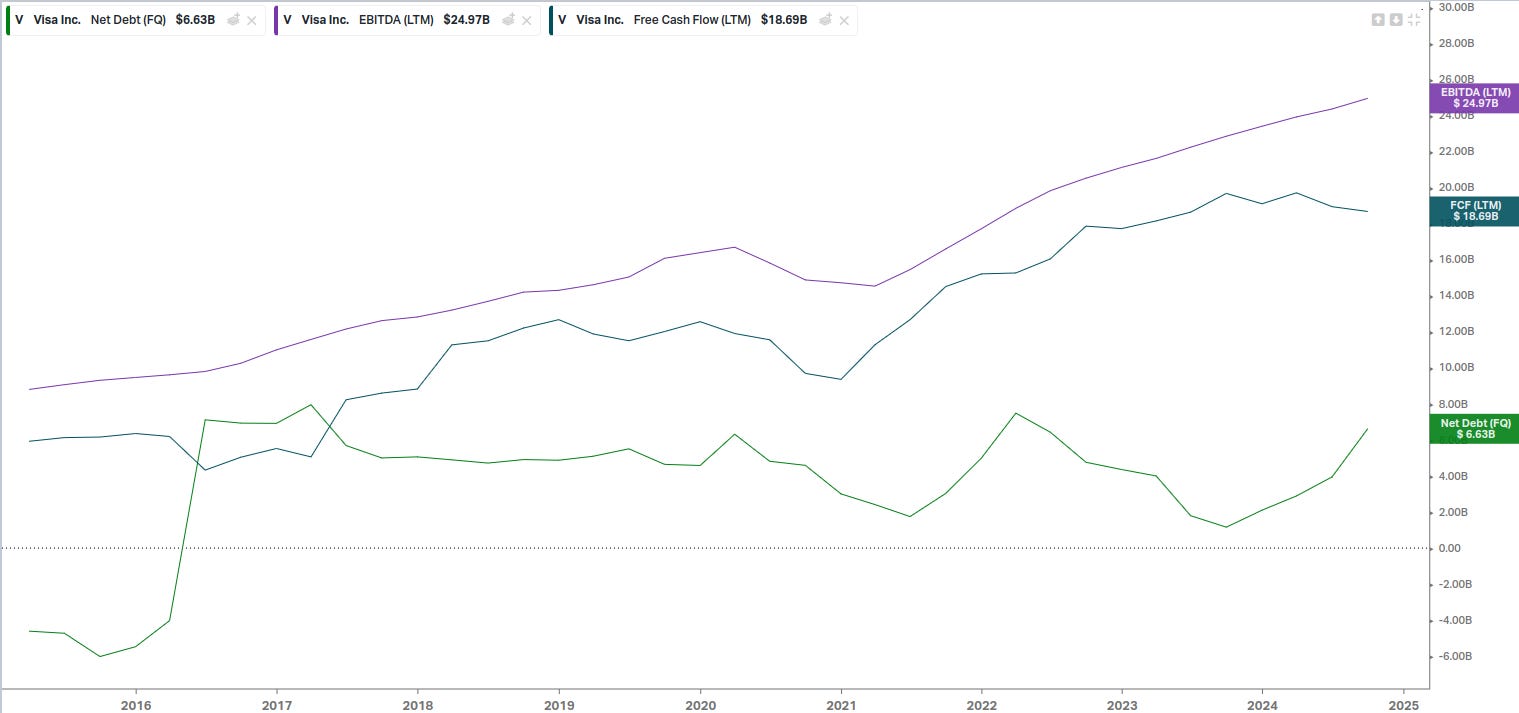Click the 10.00B label on the value axis

[x=1456, y=367]
